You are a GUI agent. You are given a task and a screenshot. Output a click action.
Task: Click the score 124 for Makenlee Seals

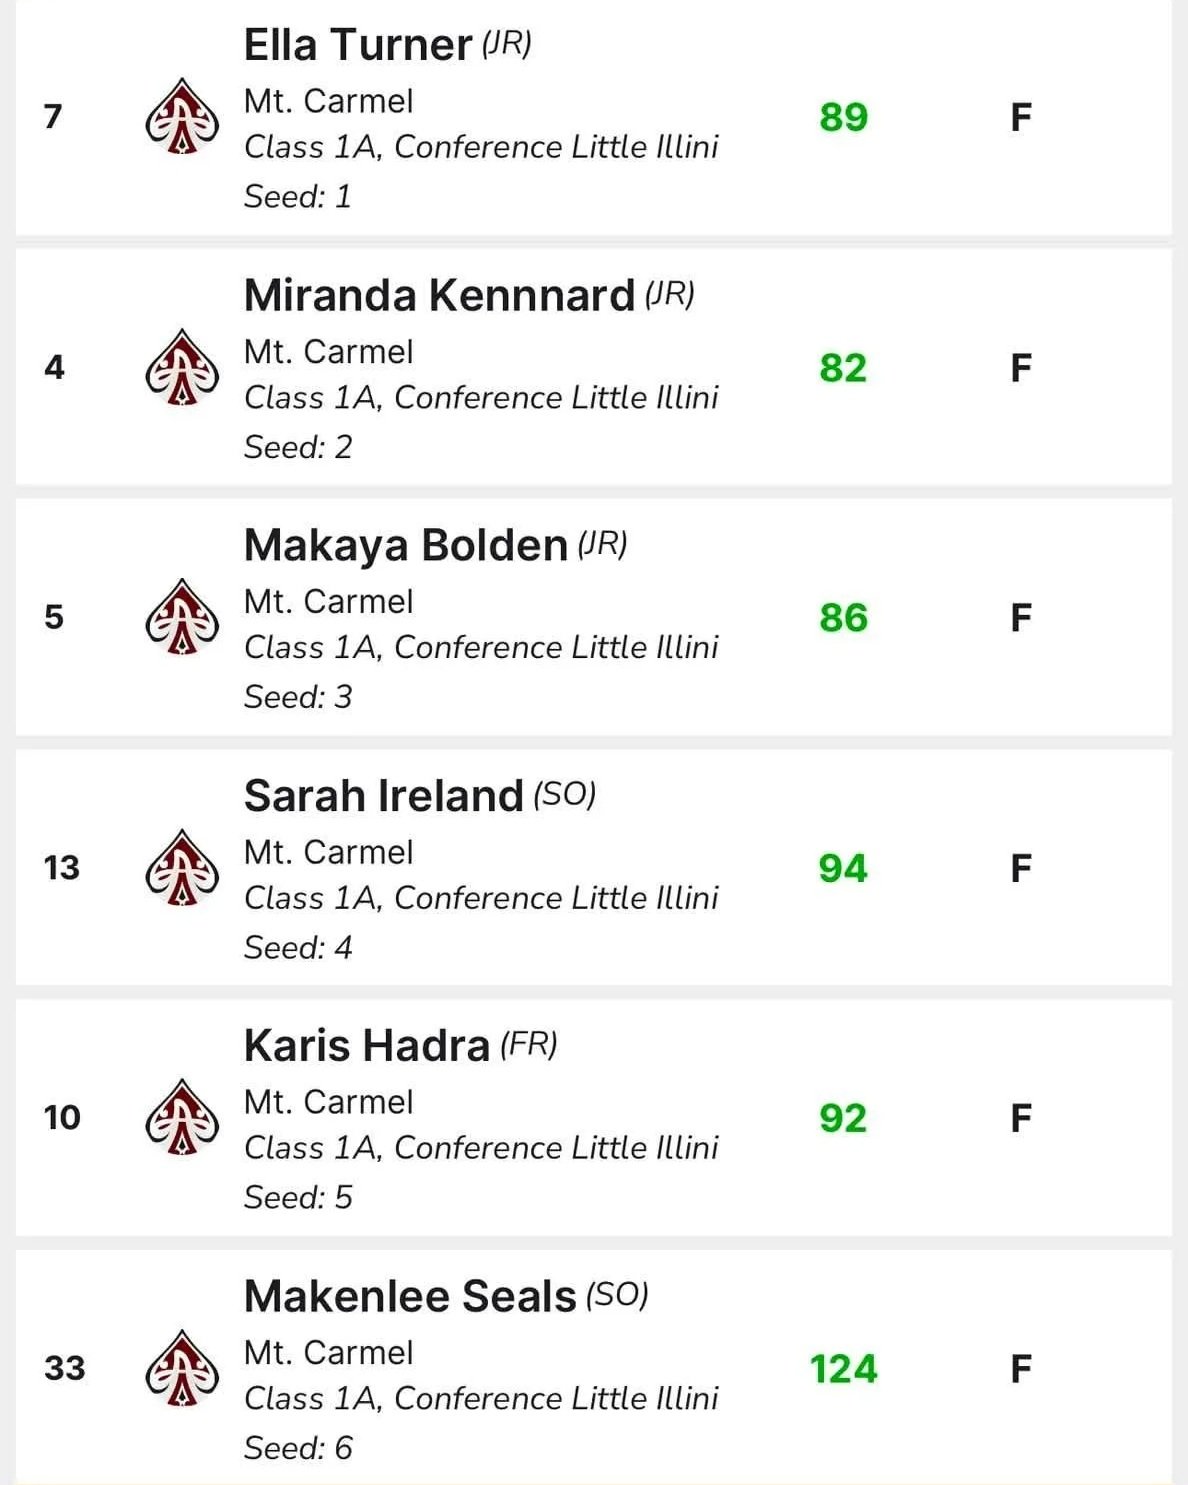point(843,1369)
